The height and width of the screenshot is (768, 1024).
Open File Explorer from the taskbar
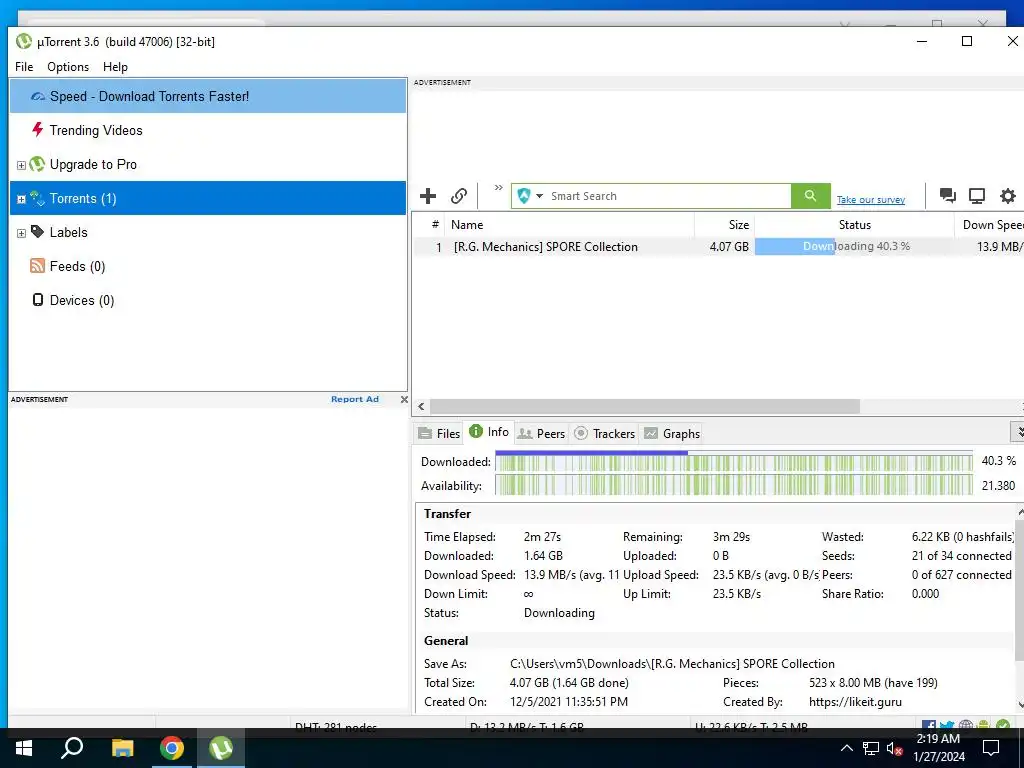coord(122,748)
